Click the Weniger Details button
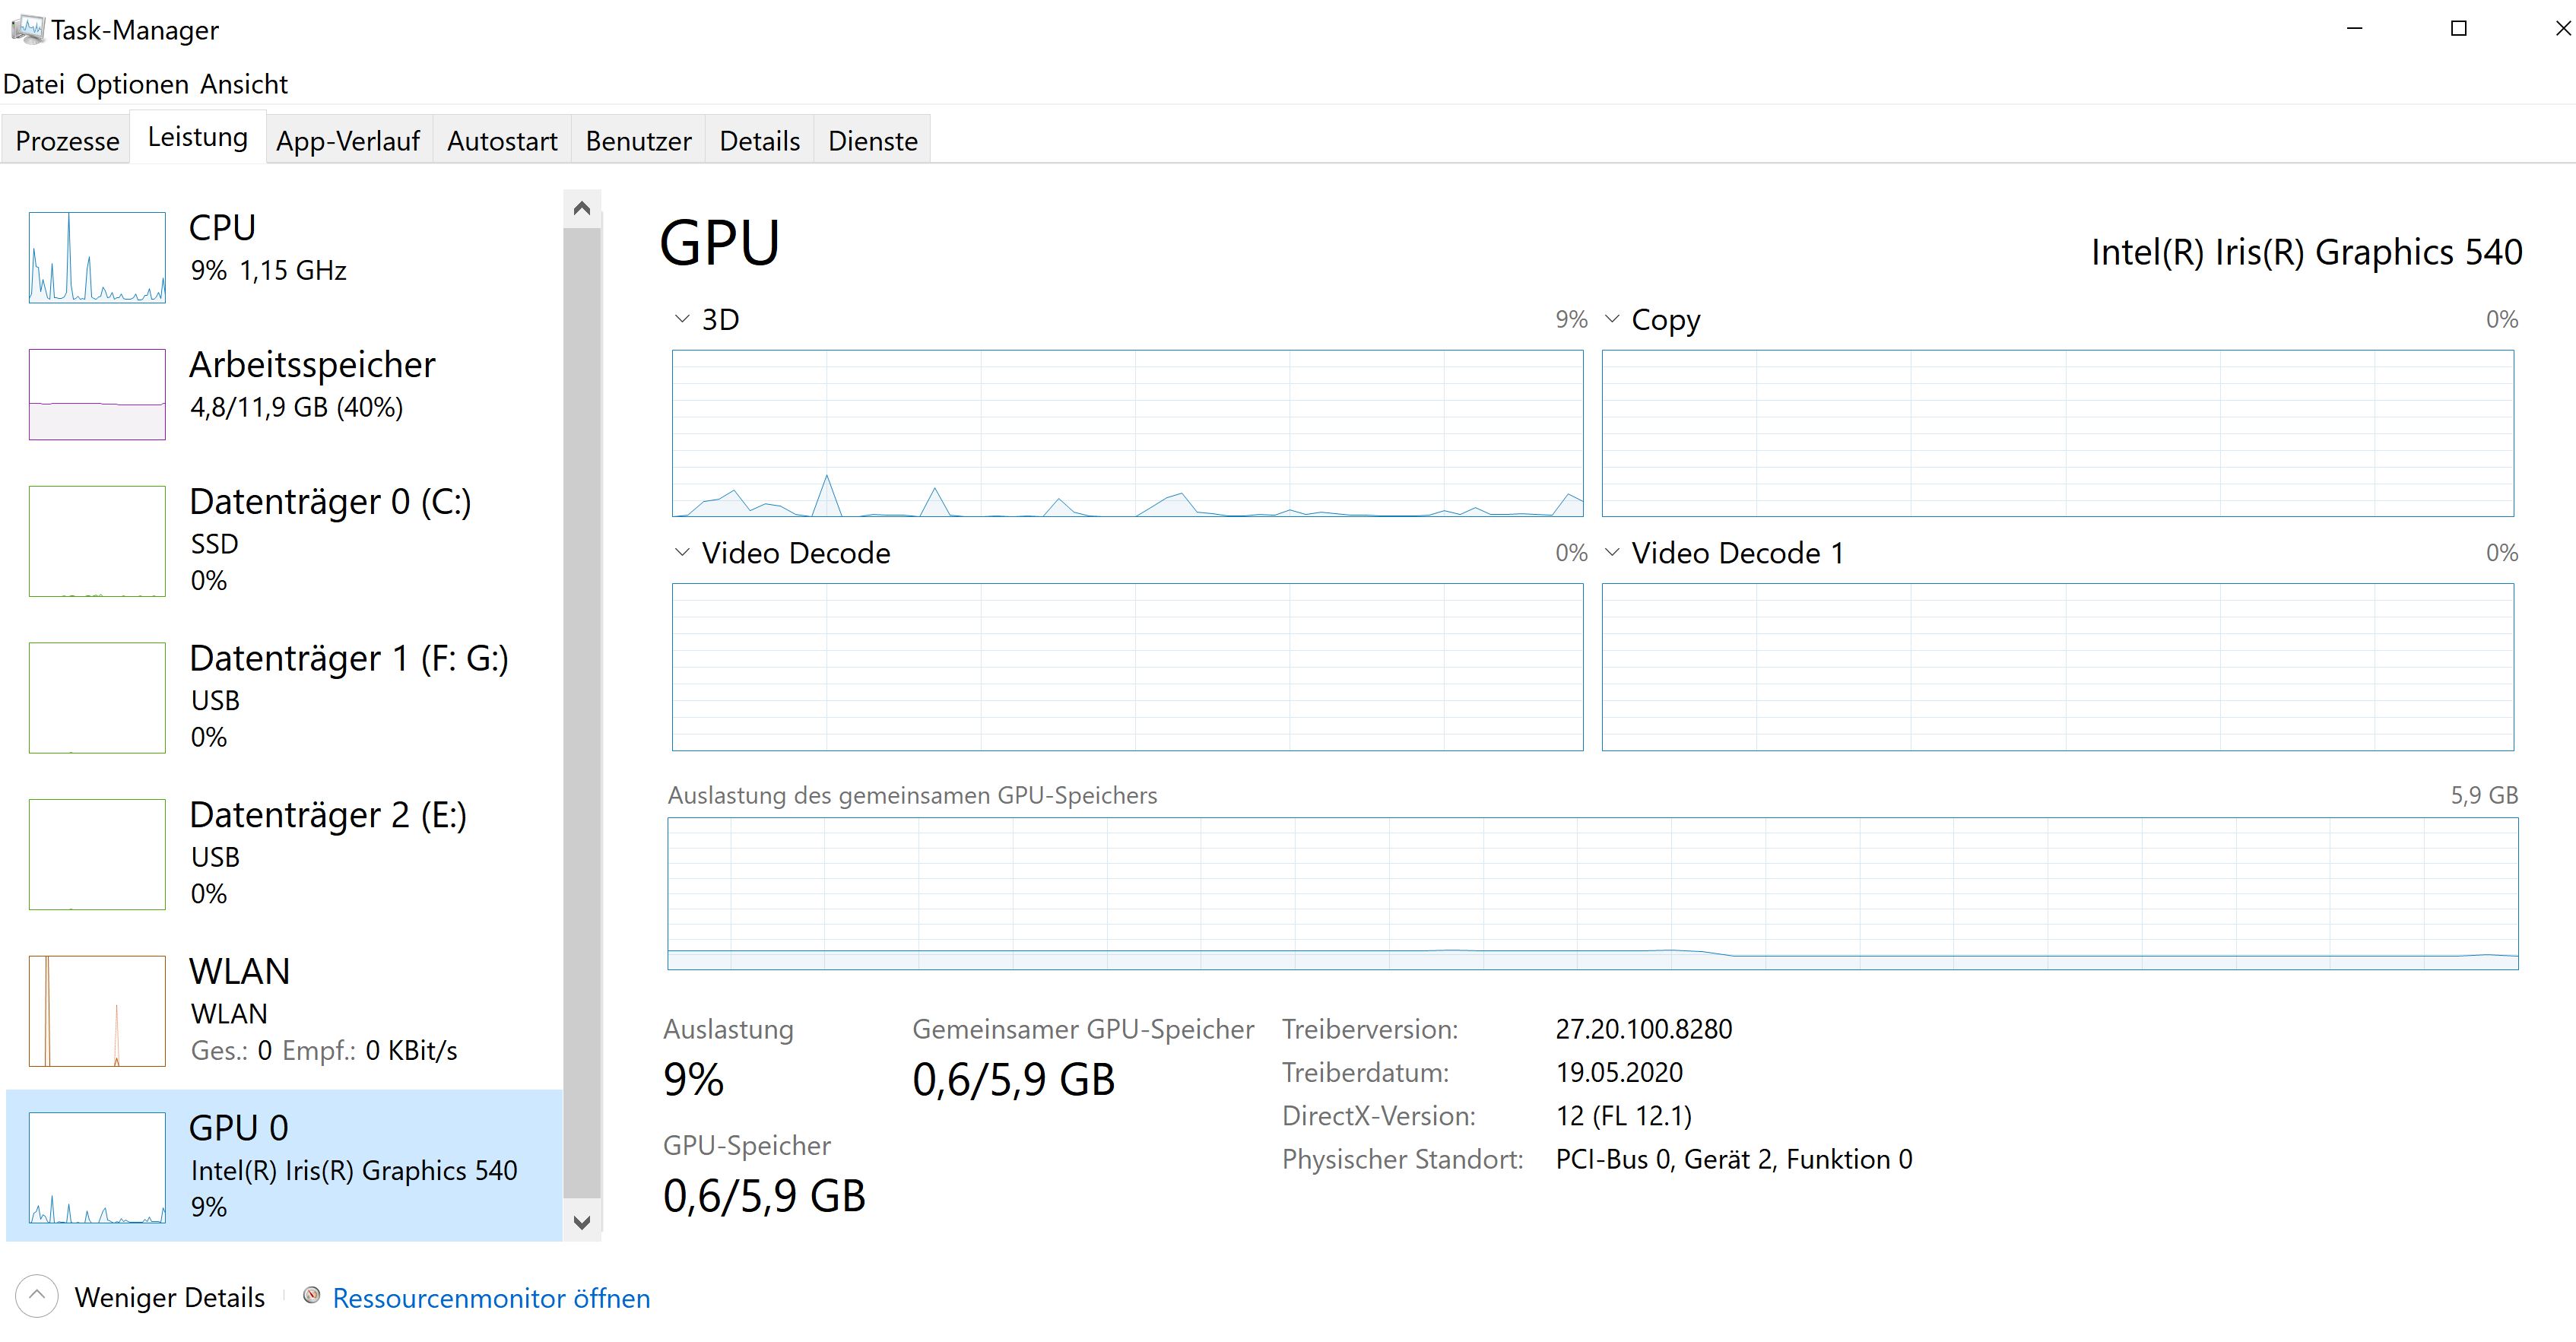The width and height of the screenshot is (2576, 1342). 169,1297
